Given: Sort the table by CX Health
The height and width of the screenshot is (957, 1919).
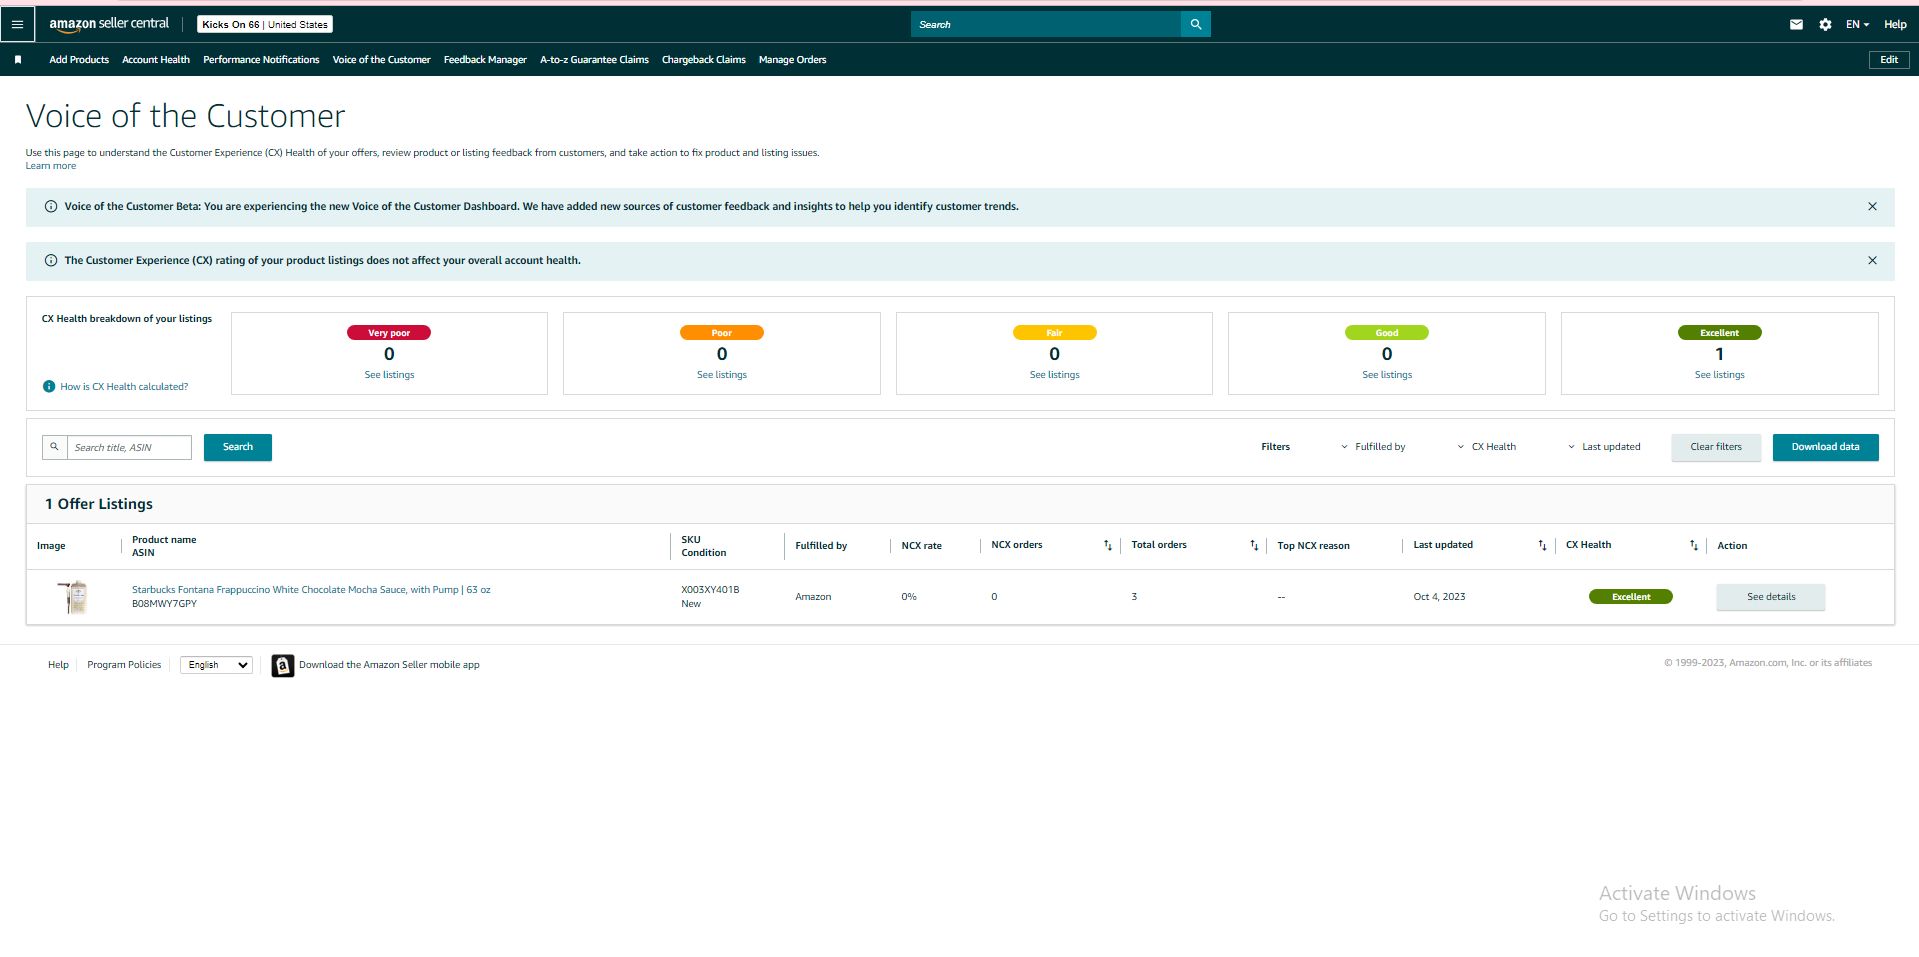Looking at the screenshot, I should [1693, 545].
